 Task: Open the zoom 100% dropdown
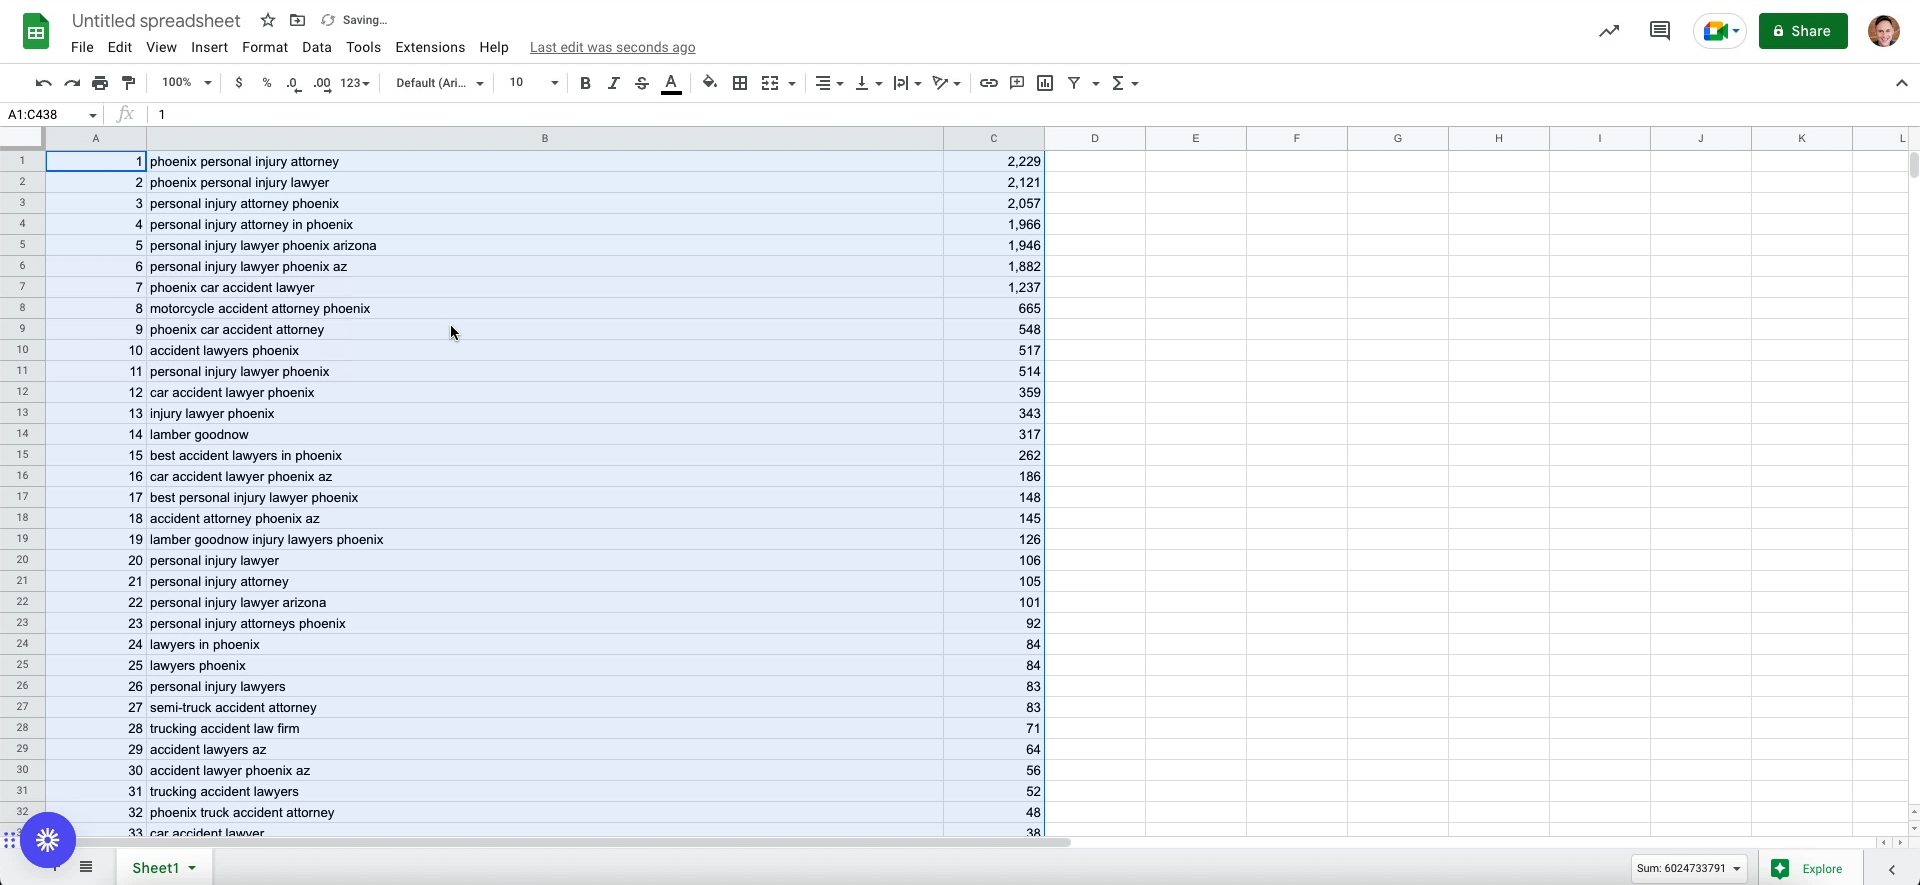tap(186, 83)
